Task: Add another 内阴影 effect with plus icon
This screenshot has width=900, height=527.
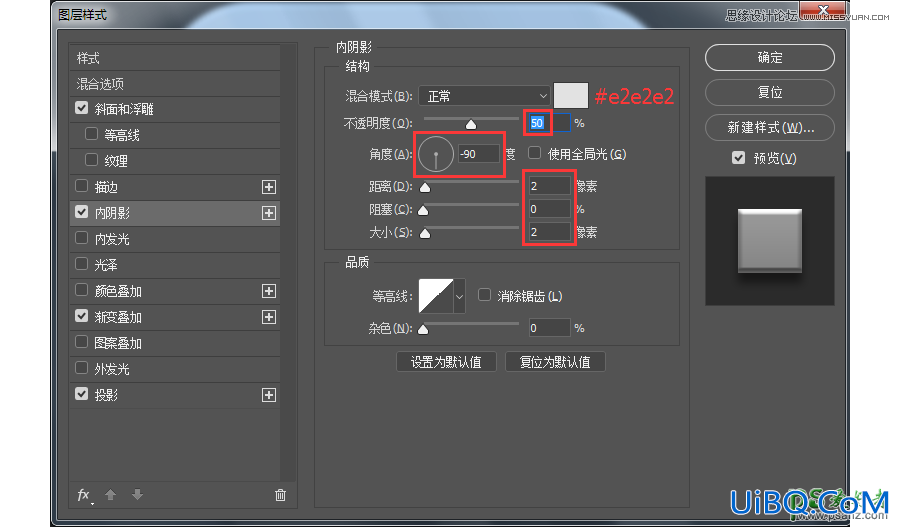Action: coord(269,213)
